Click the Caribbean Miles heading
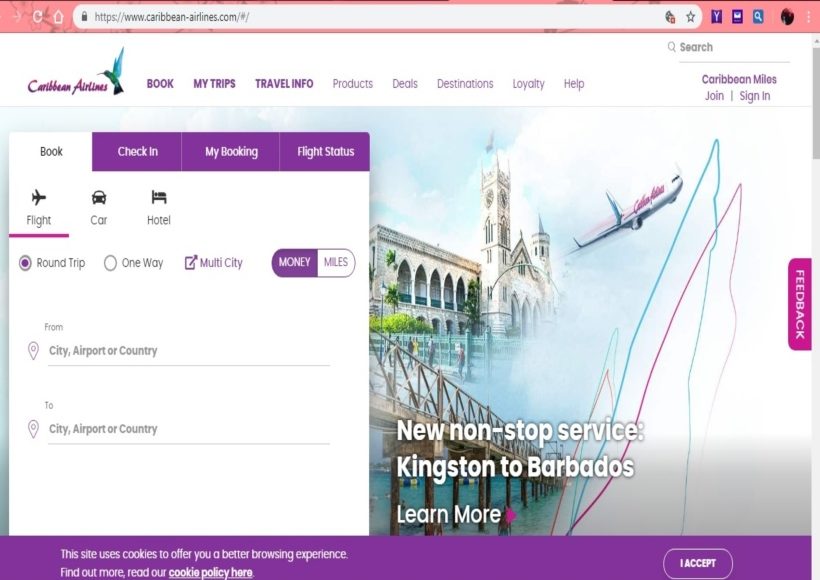This screenshot has width=820, height=580. pos(739,79)
